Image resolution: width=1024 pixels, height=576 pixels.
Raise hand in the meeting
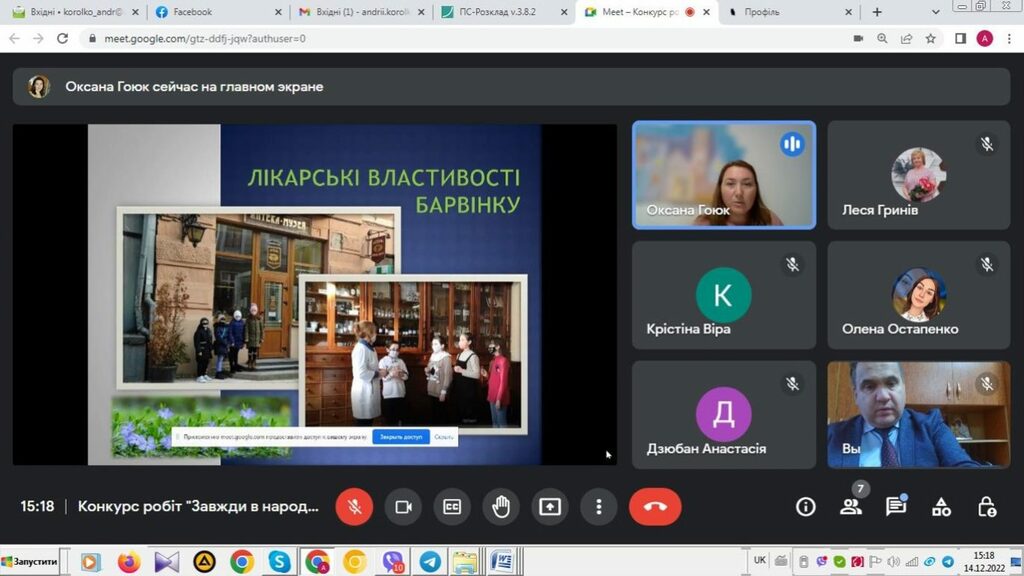pyautogui.click(x=501, y=507)
